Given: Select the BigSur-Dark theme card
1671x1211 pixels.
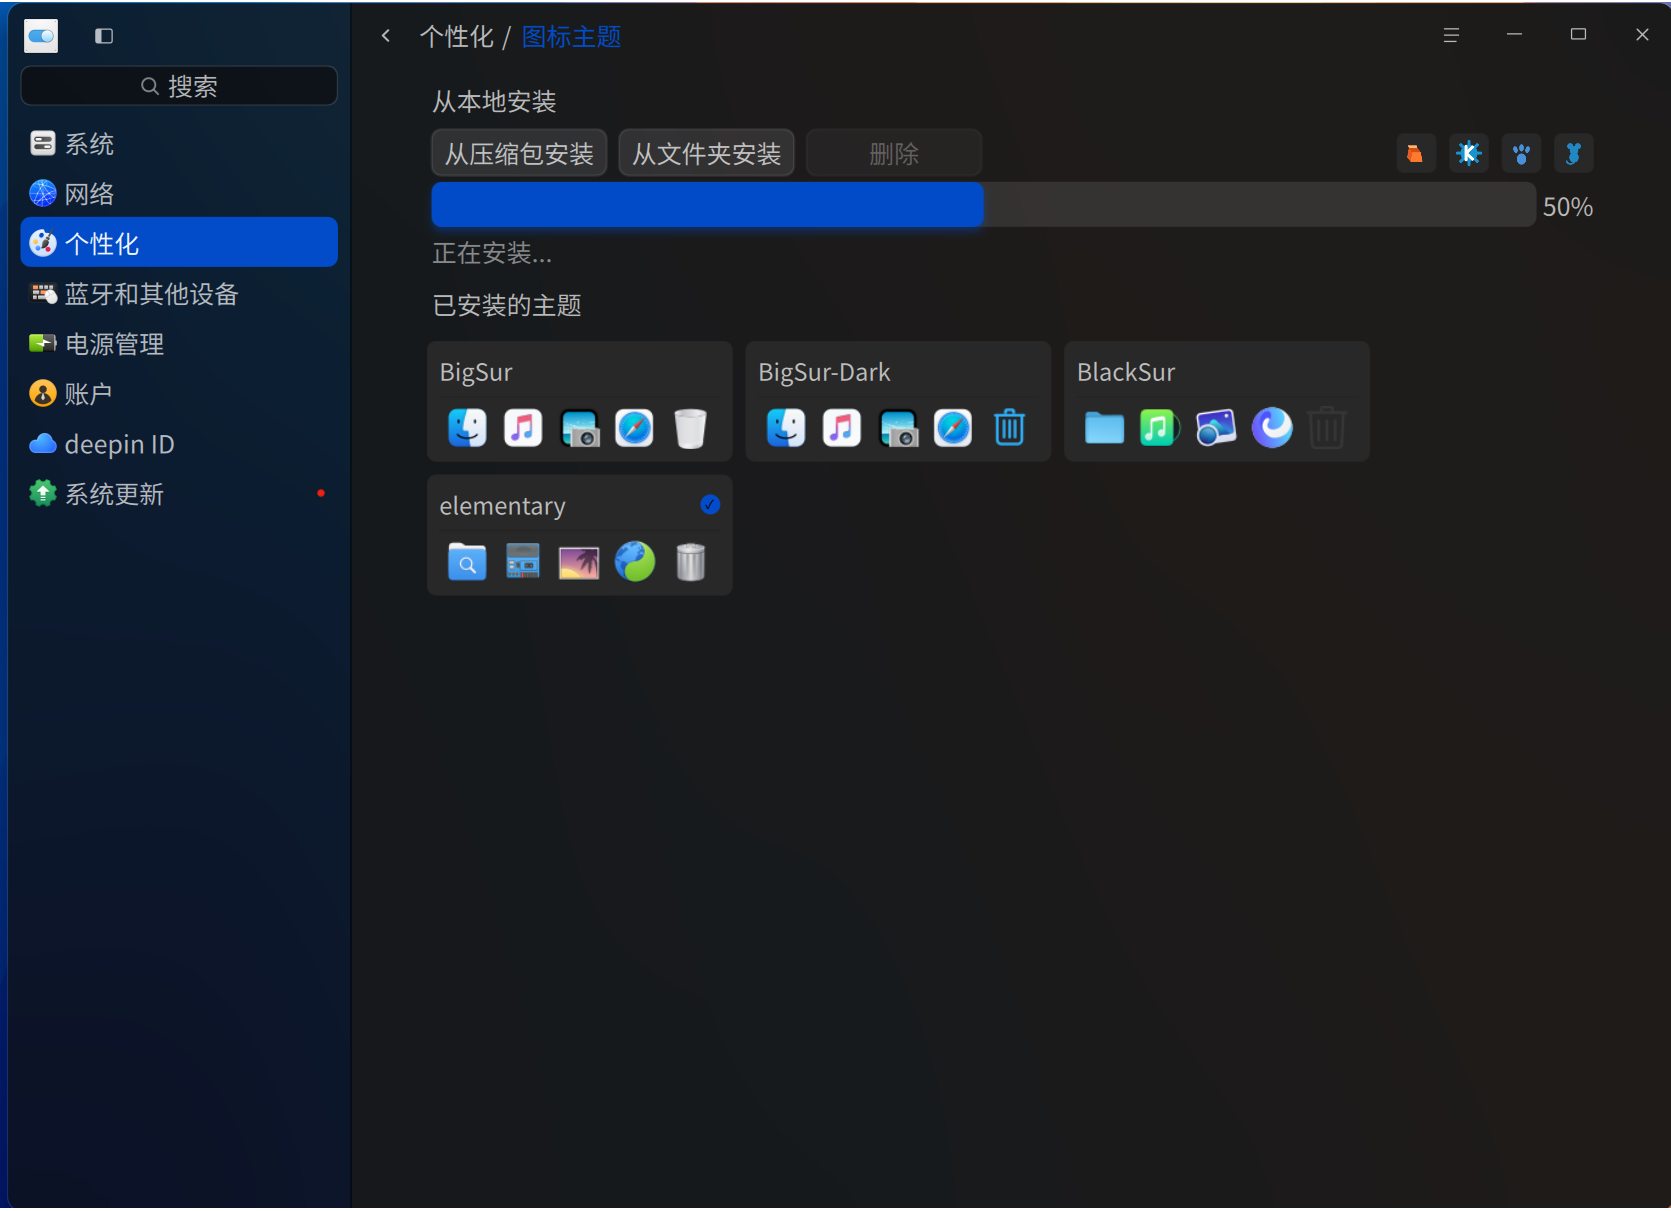Looking at the screenshot, I should [898, 401].
